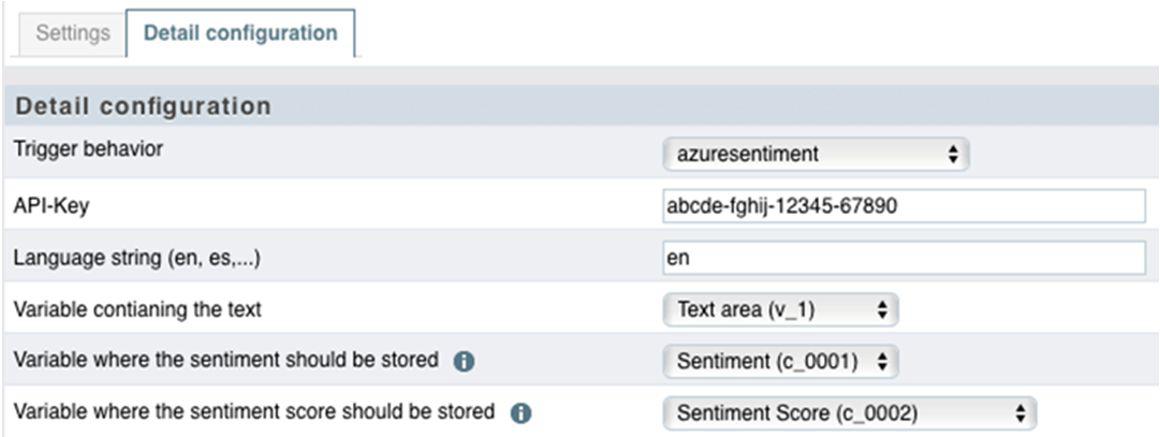The height and width of the screenshot is (437, 1160).
Task: Click the Language string (en, es,...) label
Action: tap(137, 259)
